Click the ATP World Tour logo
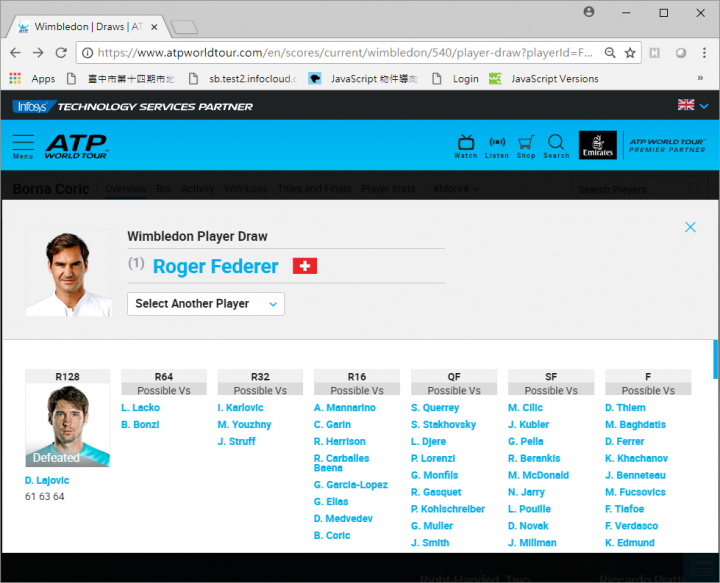This screenshot has width=720, height=583. tap(76, 146)
